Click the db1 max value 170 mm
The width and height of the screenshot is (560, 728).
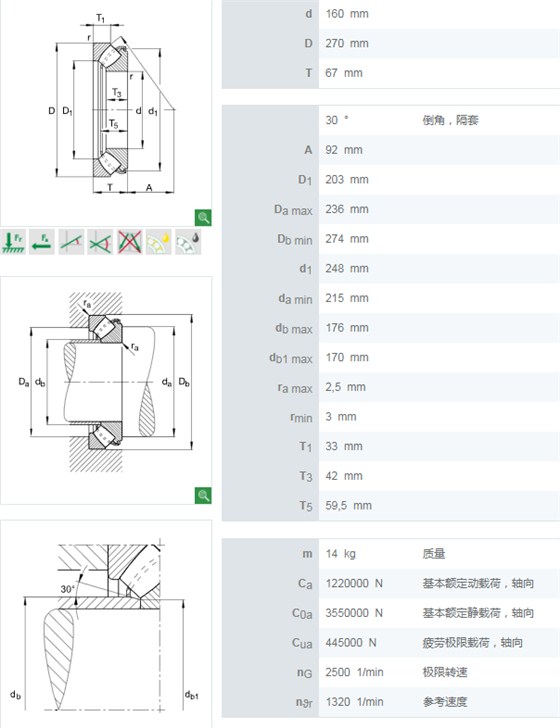tap(347, 358)
